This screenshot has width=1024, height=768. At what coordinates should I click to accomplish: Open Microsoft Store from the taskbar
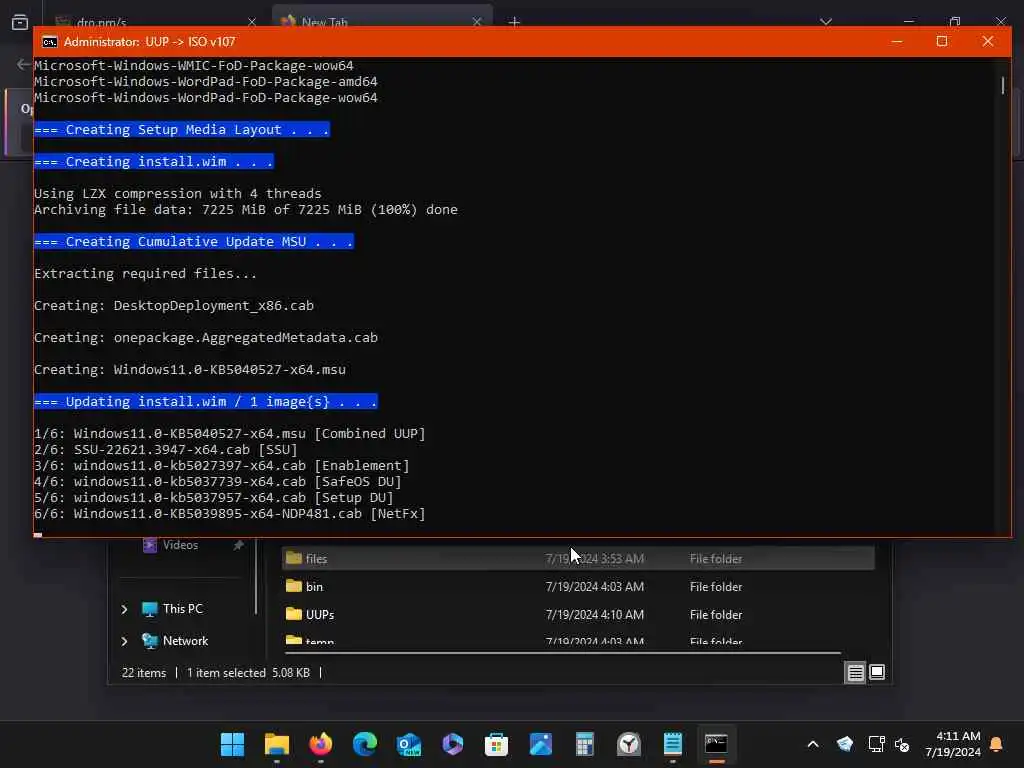(x=496, y=744)
